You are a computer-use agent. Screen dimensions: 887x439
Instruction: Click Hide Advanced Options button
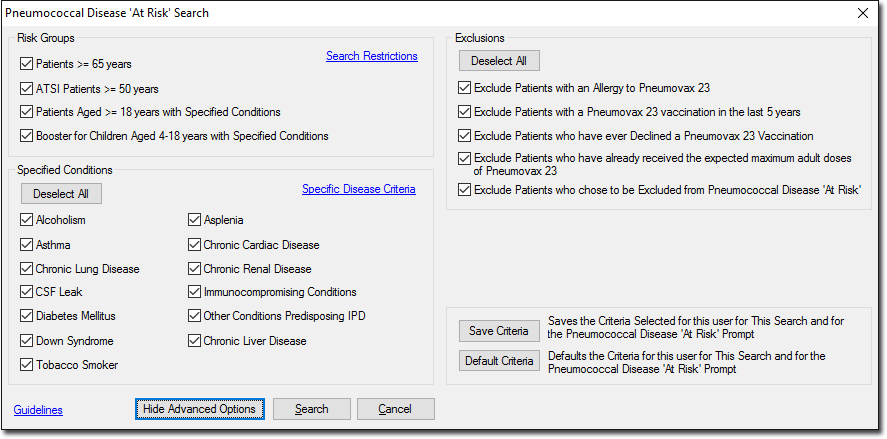tap(200, 409)
